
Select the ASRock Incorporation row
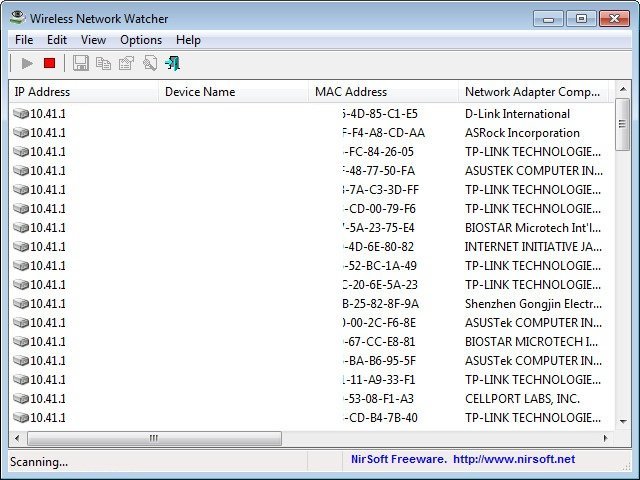(522, 133)
